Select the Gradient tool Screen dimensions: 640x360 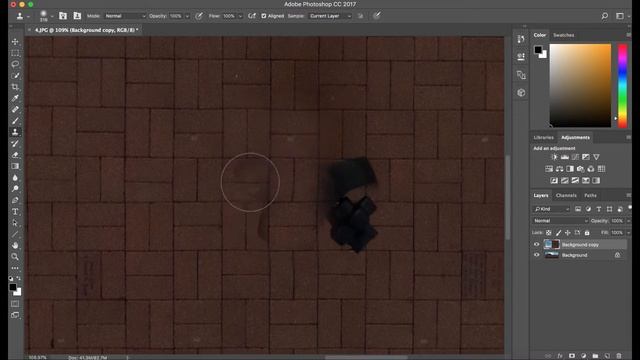coord(15,166)
